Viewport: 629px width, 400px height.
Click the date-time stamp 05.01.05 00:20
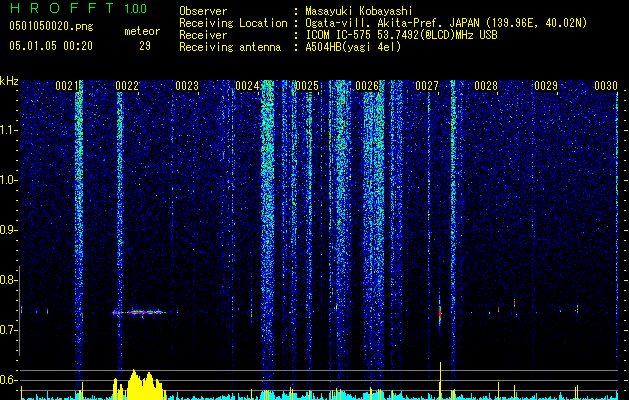[51, 46]
